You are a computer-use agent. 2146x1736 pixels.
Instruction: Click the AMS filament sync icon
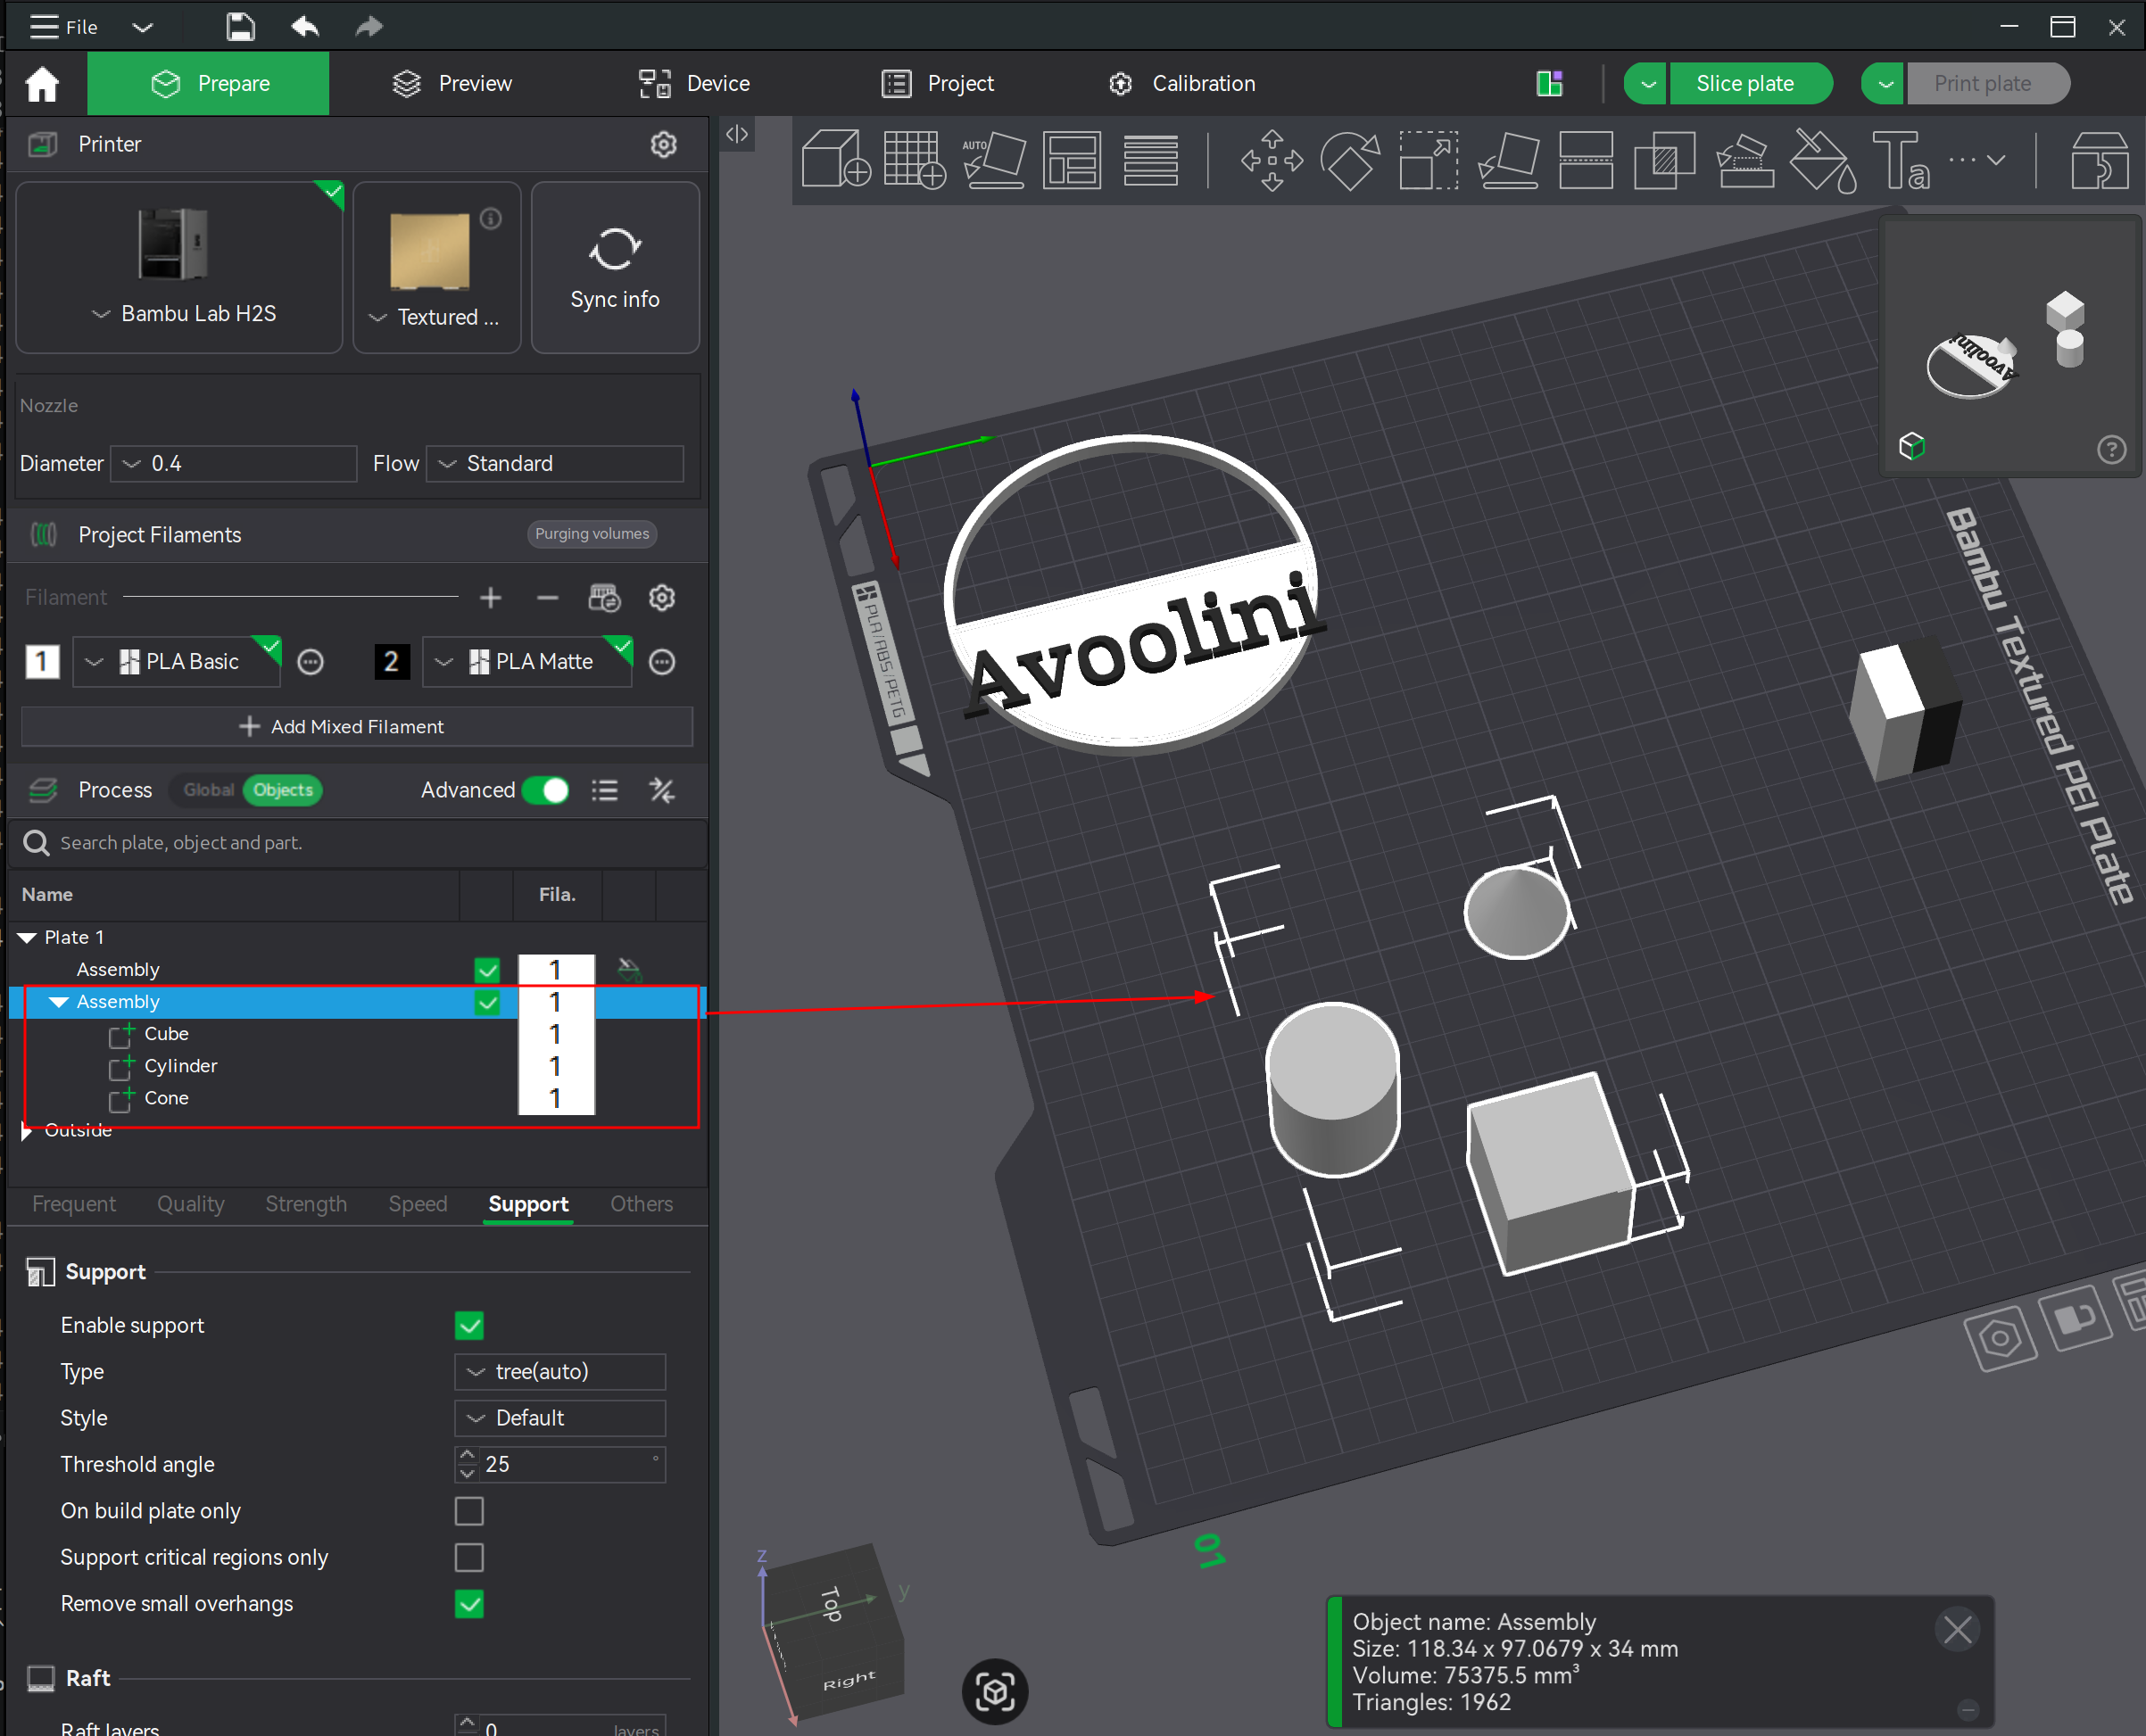pos(604,598)
